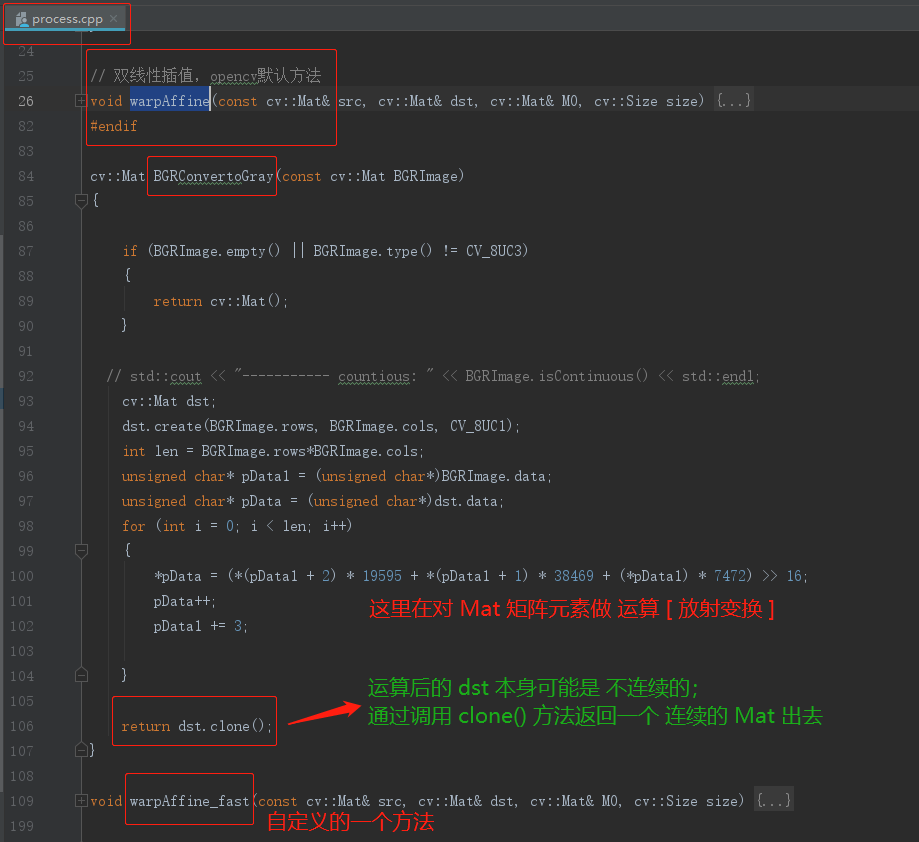Click the commented std::cout line 92
The height and width of the screenshot is (842, 919).
pyautogui.click(x=433, y=376)
